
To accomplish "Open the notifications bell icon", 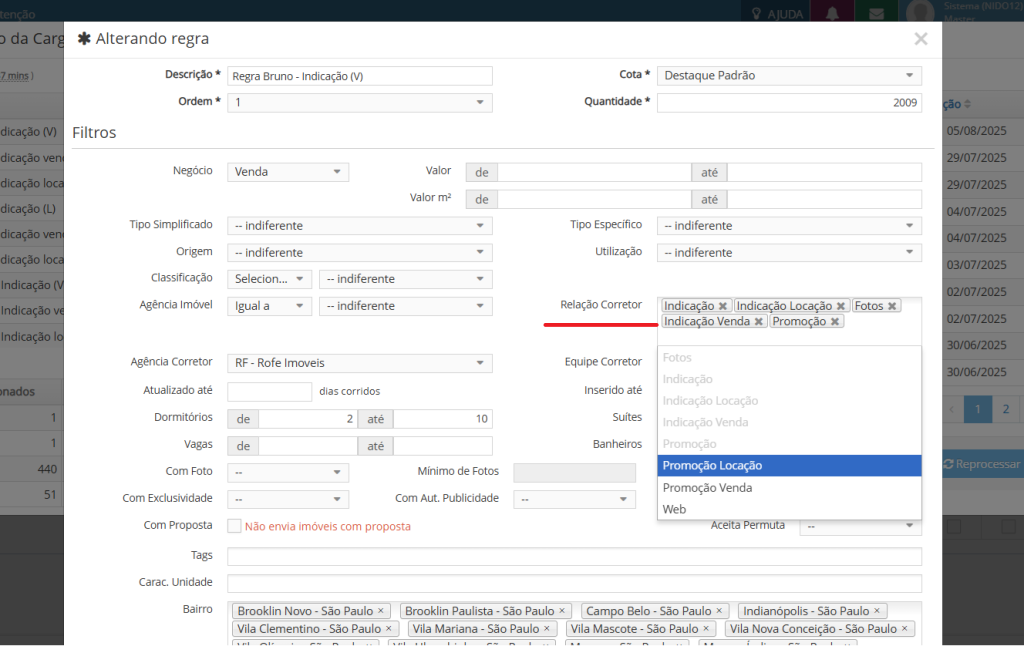I will point(832,14).
